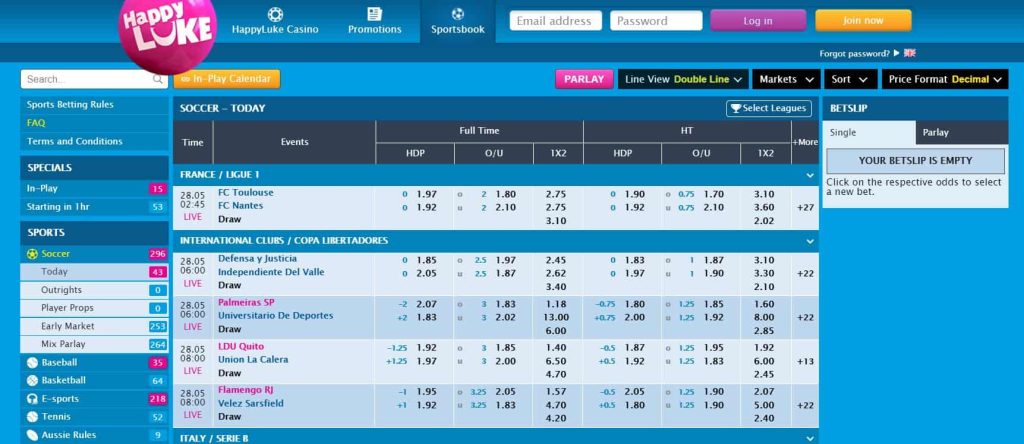Viewport: 1024px width, 444px height.
Task: Click the Tennis sport icon
Action: point(33,417)
